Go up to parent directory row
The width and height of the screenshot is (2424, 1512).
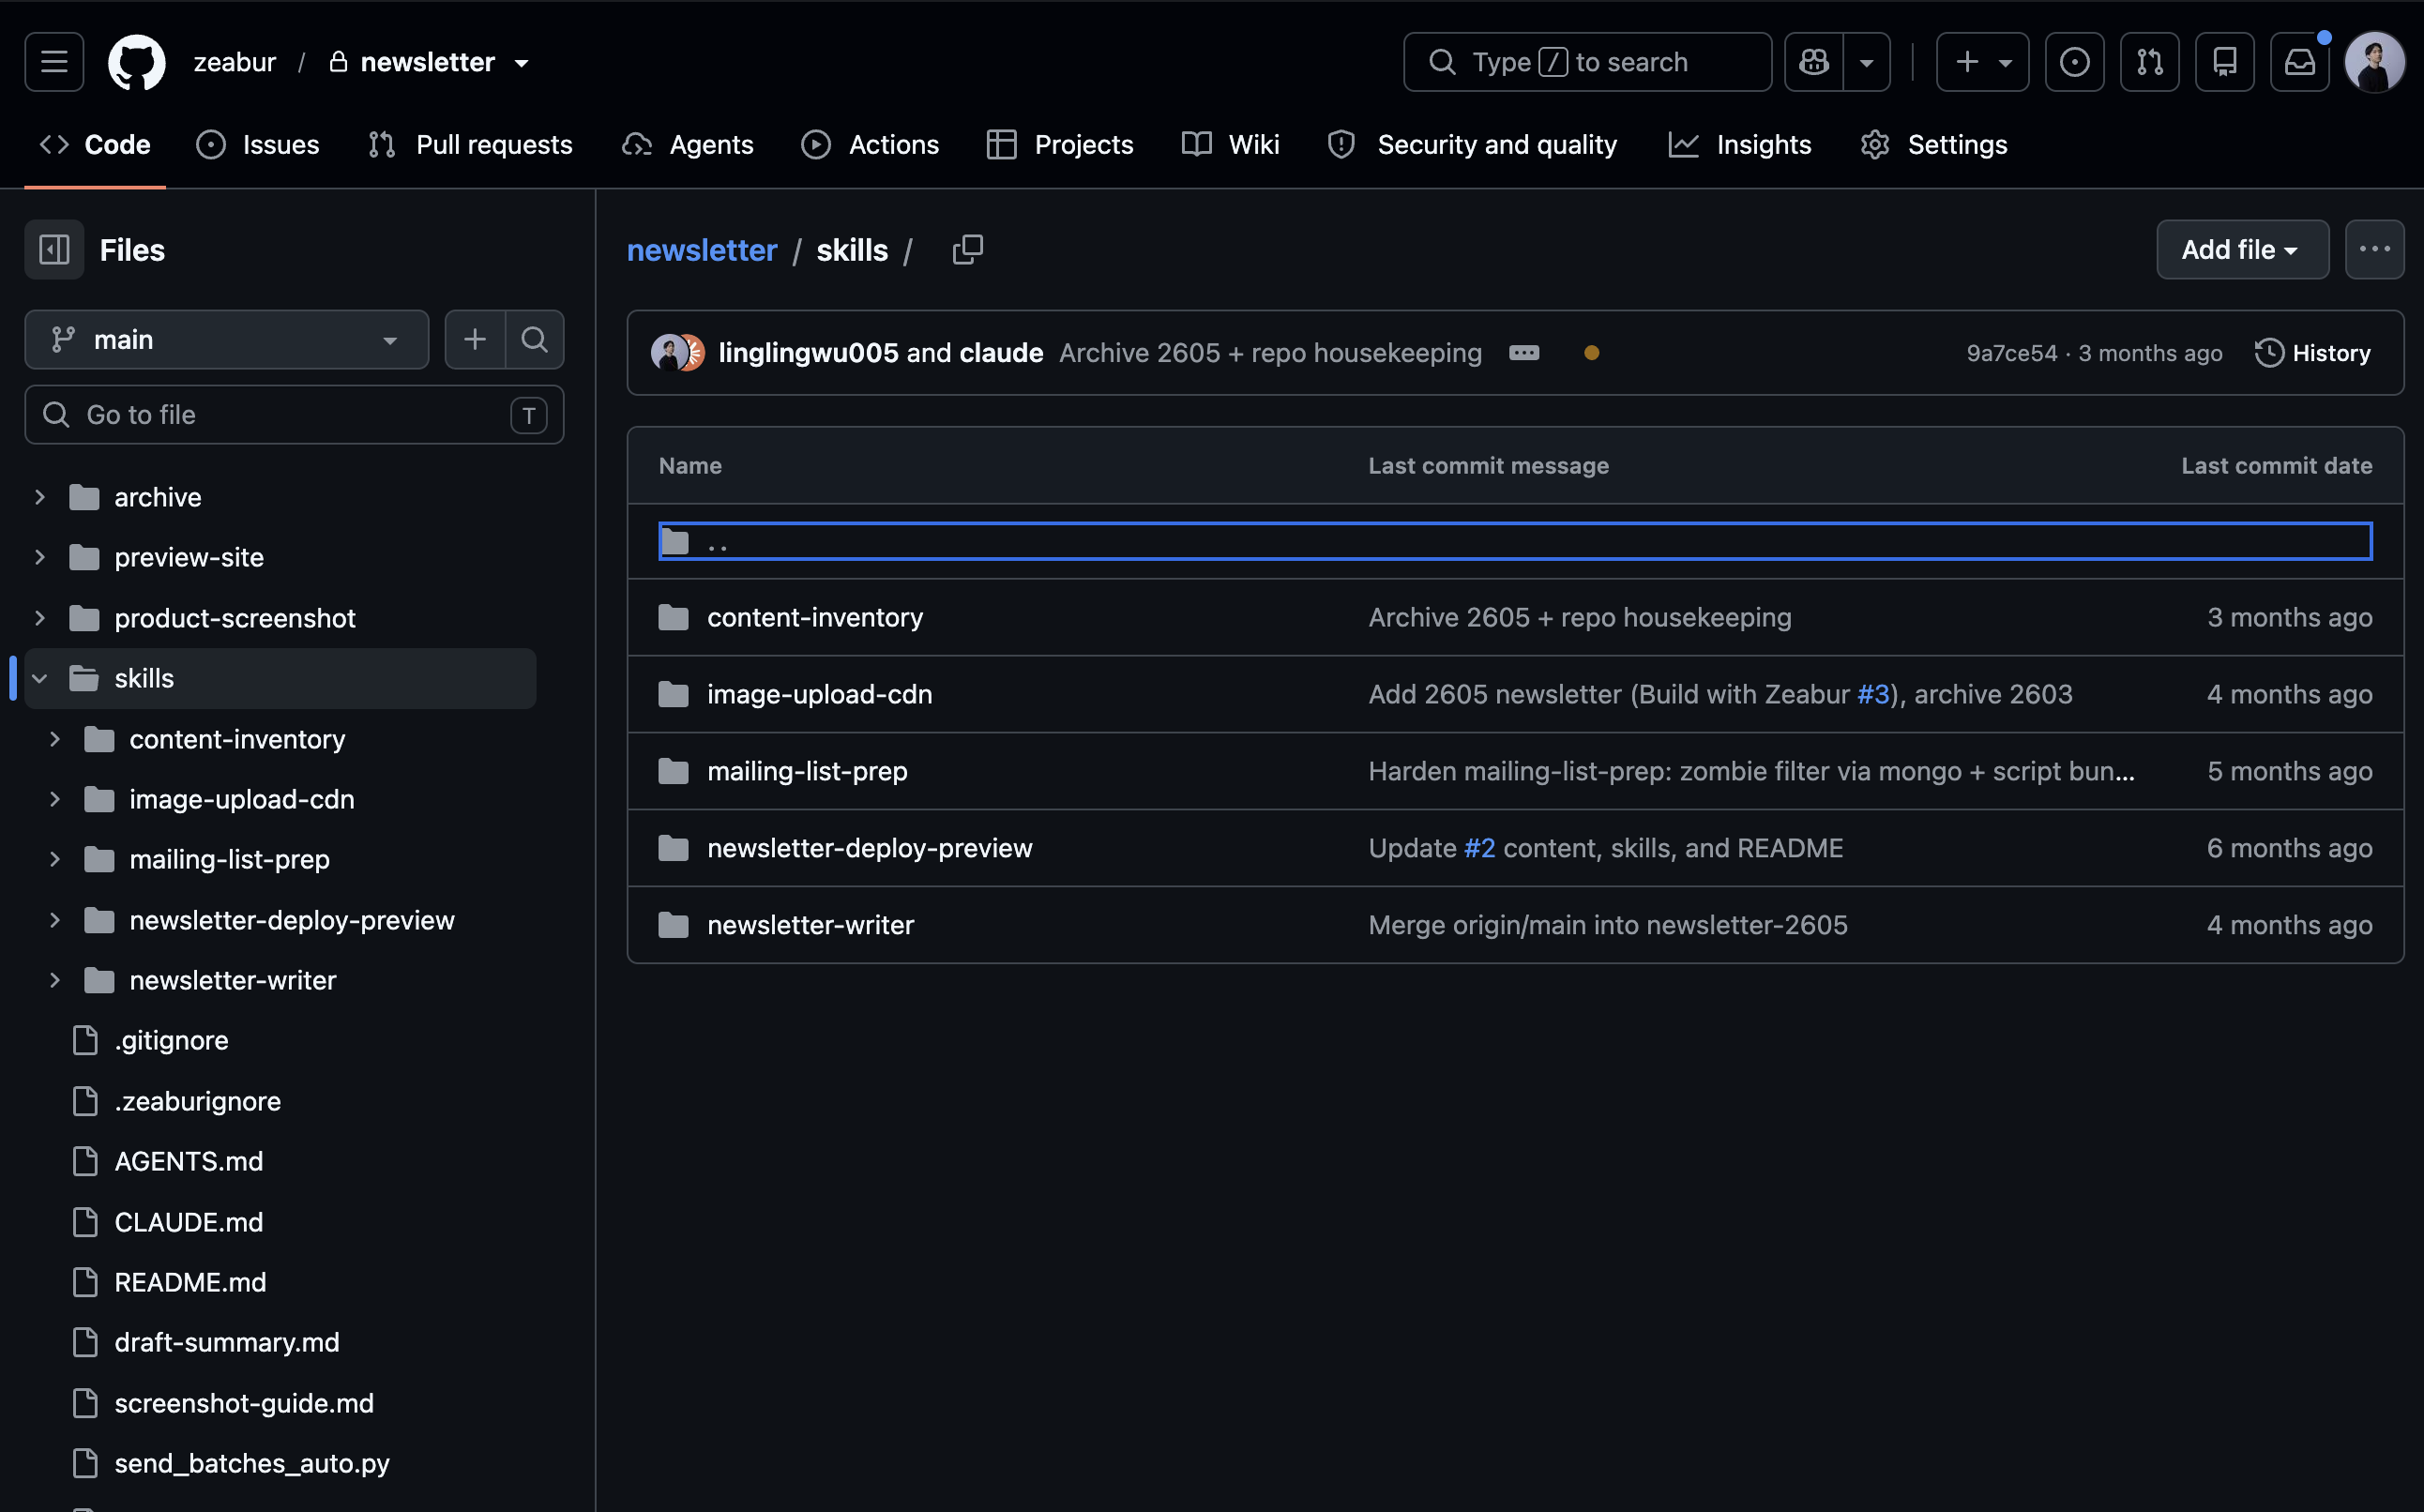[1515, 542]
